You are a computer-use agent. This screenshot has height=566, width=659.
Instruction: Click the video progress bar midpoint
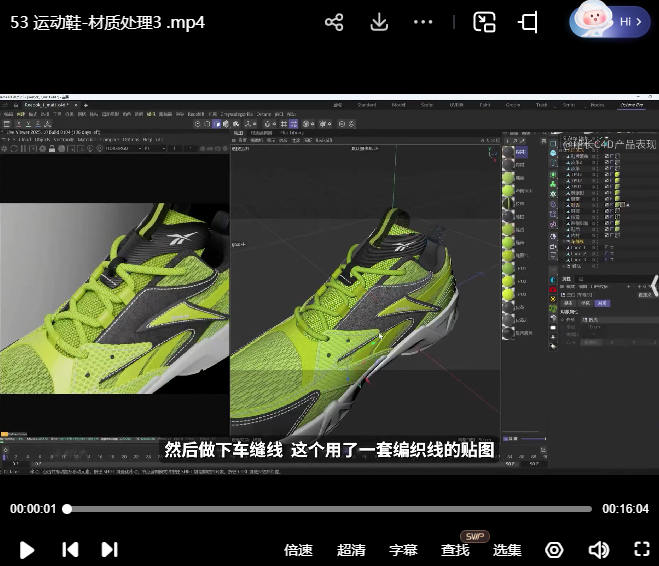(x=329, y=509)
